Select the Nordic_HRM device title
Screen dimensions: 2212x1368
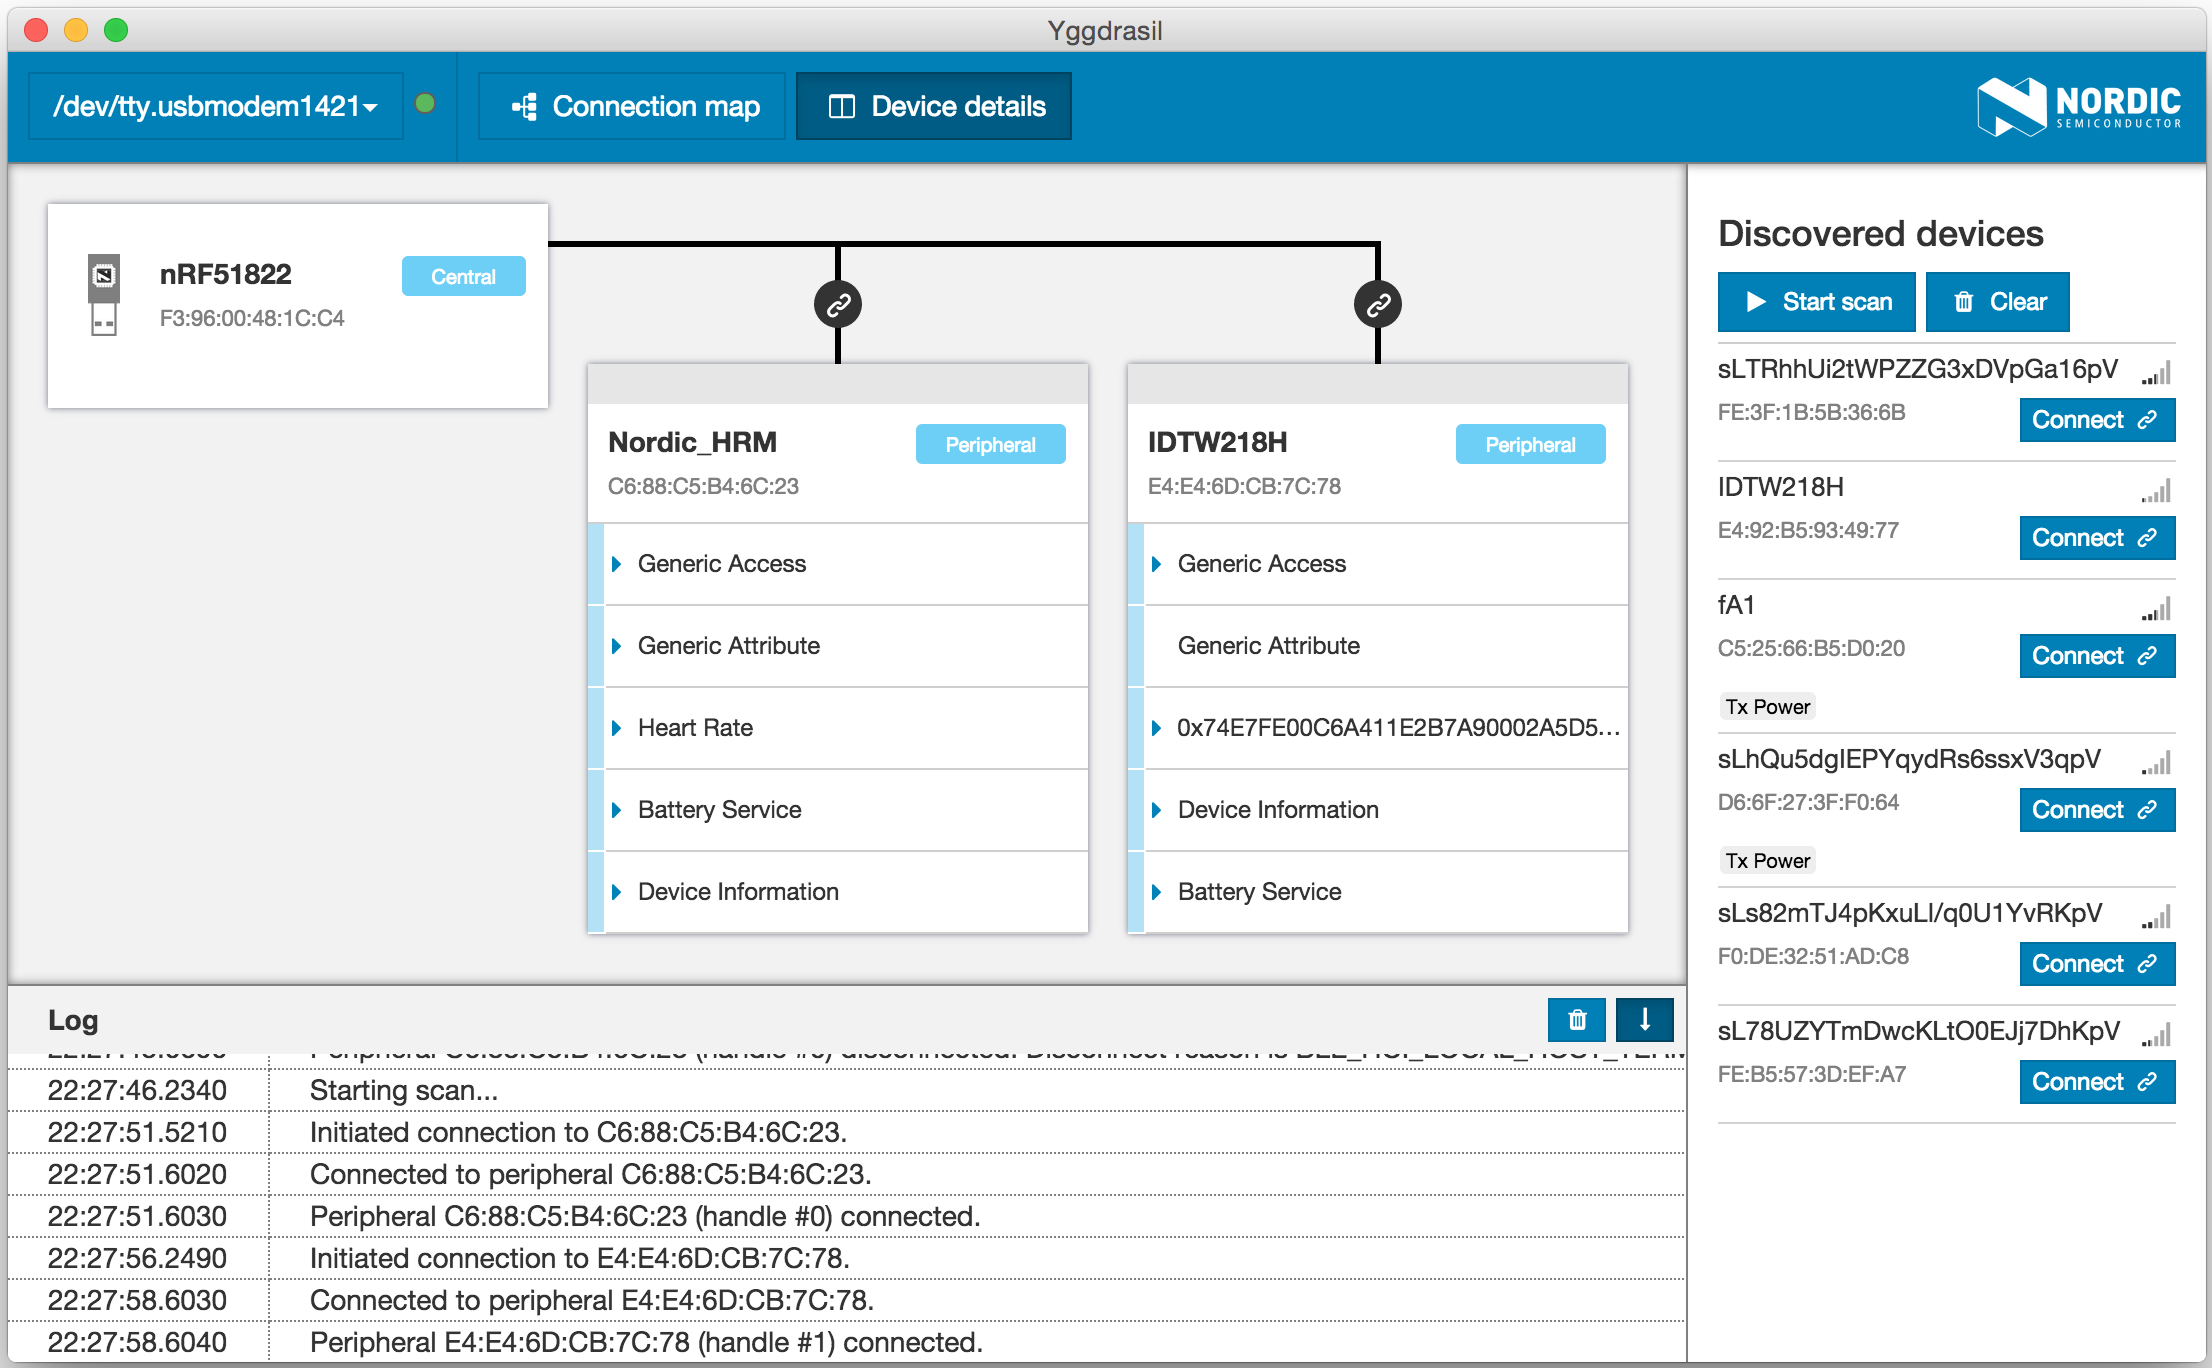point(692,442)
